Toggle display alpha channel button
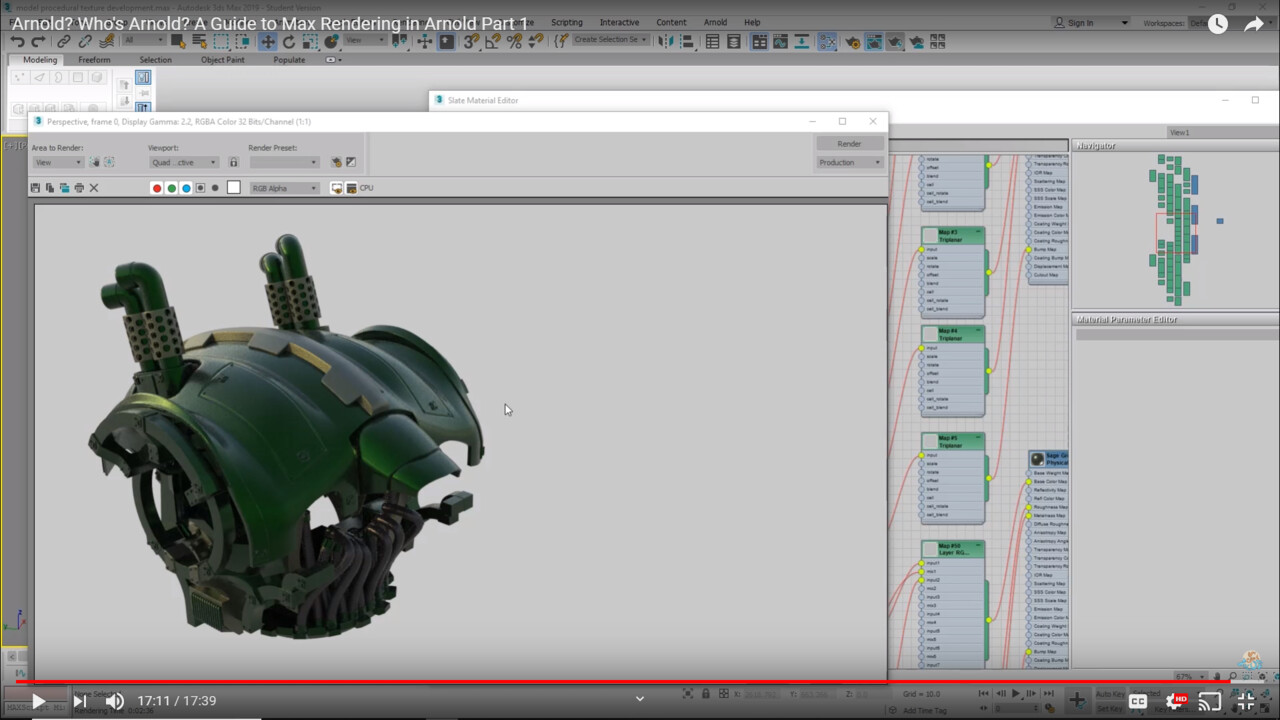This screenshot has width=1280, height=720. [200, 188]
